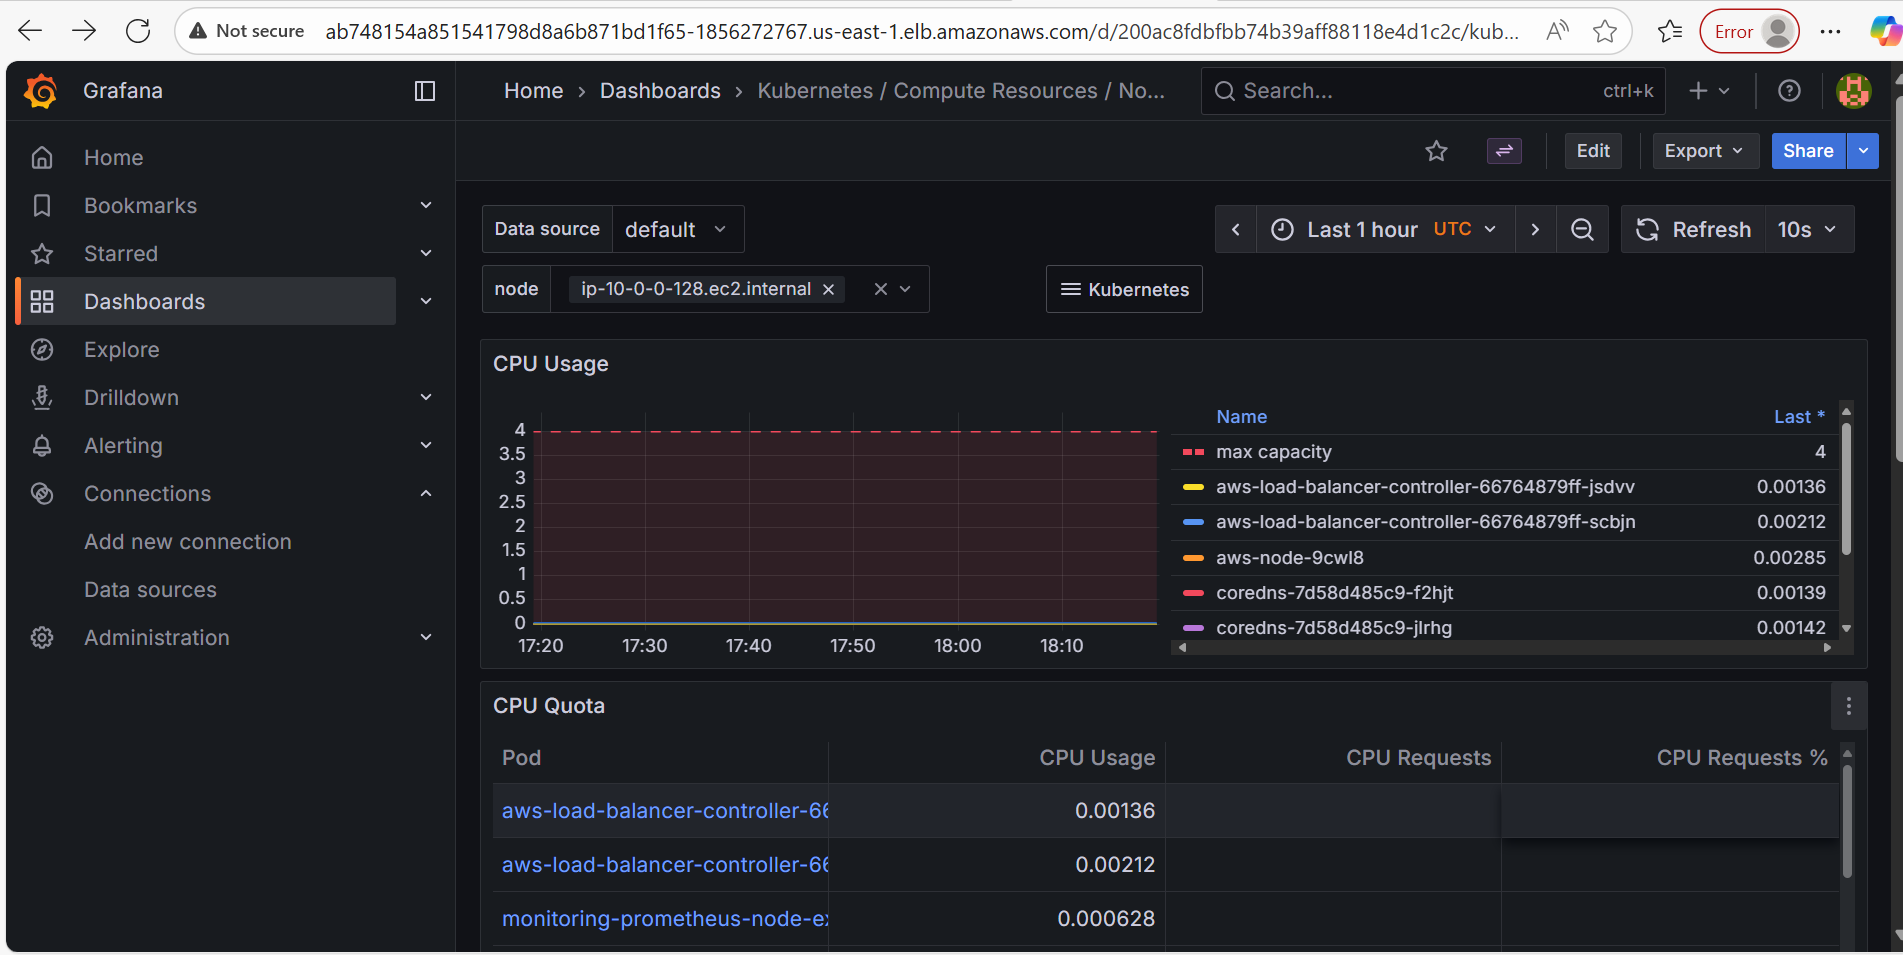Shift time range backward
The image size is (1903, 955).
pyautogui.click(x=1236, y=230)
